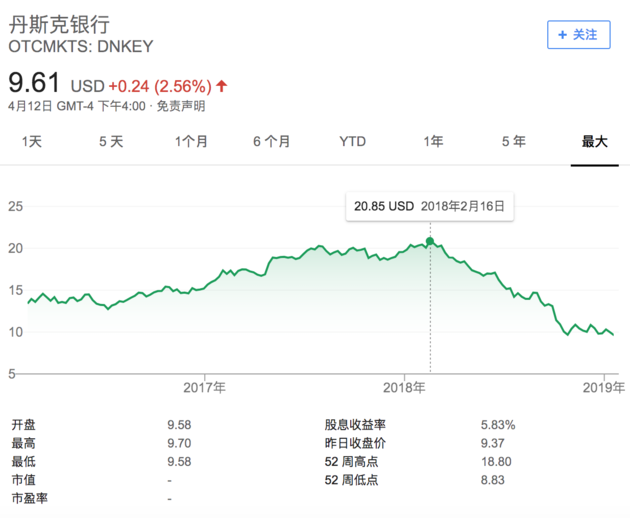Image resolution: width=630 pixels, height=518 pixels.
Task: Switch chart to 6 个月 range
Action: coord(271,142)
